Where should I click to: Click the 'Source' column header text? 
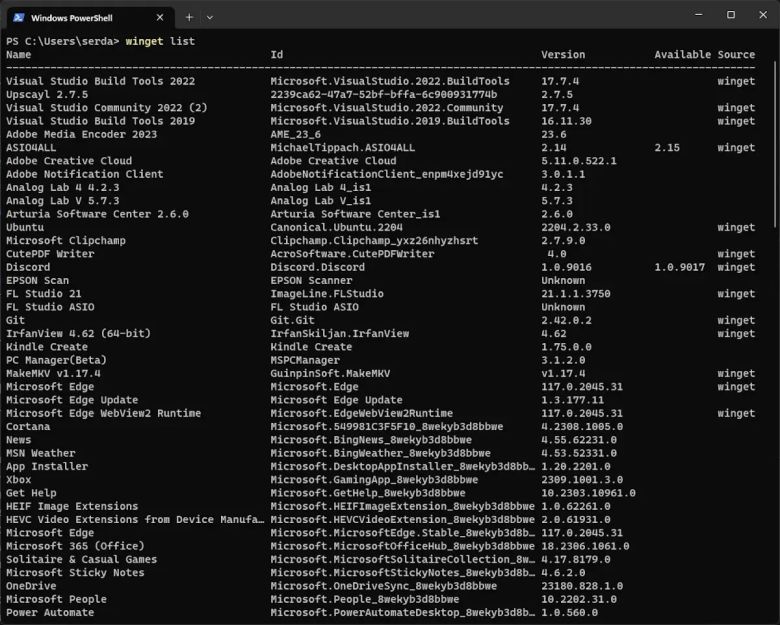click(736, 54)
